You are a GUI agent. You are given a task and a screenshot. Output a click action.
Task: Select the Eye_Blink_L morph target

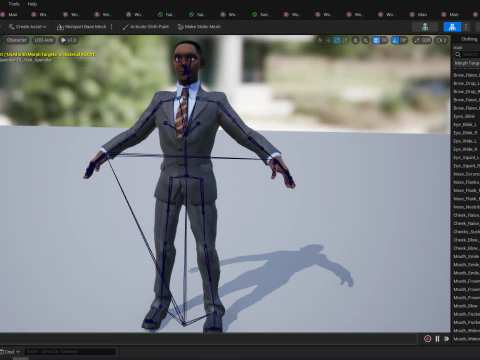466,125
